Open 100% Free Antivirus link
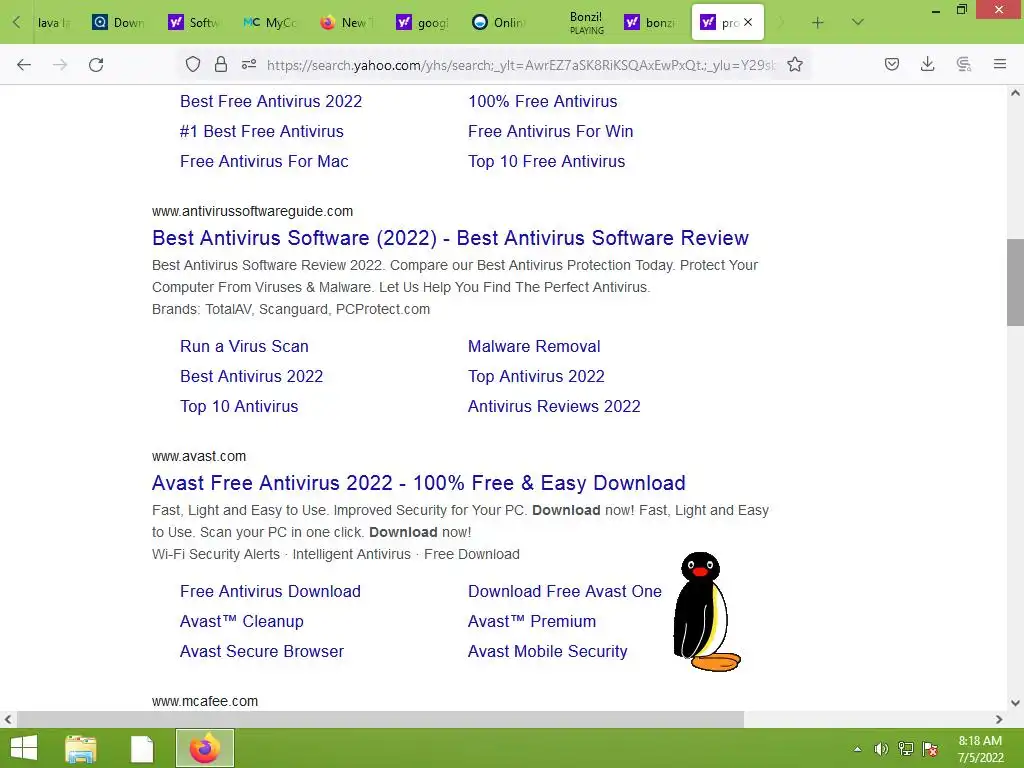The image size is (1024, 768). coord(542,101)
